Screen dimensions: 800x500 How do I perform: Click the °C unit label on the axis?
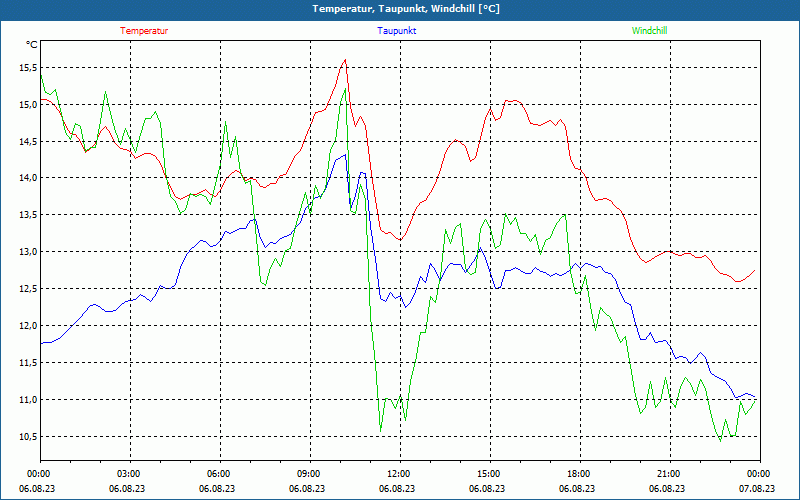[x=32, y=45]
